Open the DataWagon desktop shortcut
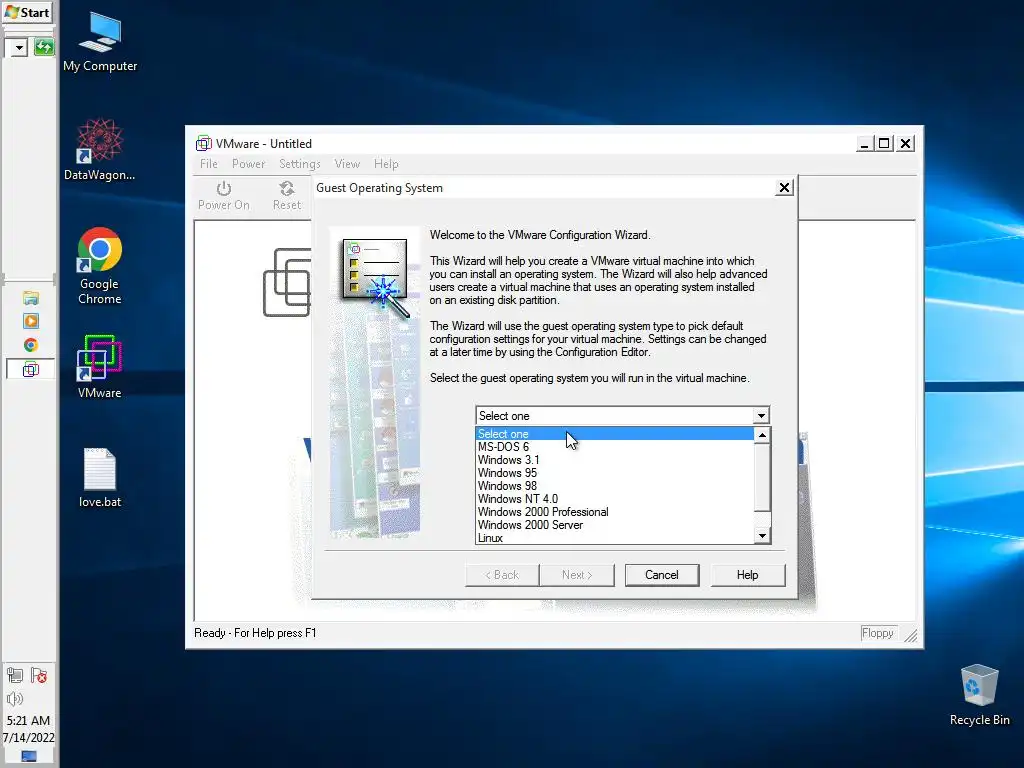This screenshot has height=768, width=1024. tap(100, 150)
